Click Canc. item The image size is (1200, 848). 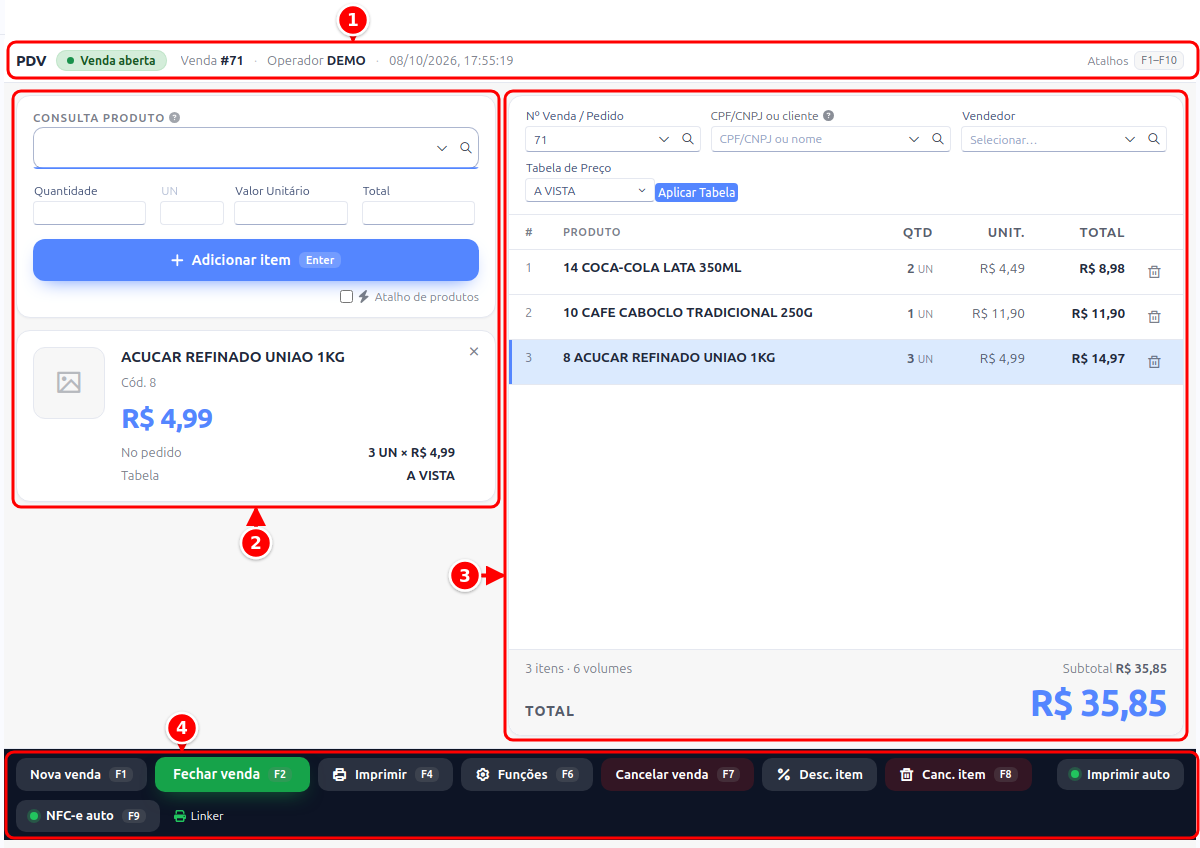959,775
